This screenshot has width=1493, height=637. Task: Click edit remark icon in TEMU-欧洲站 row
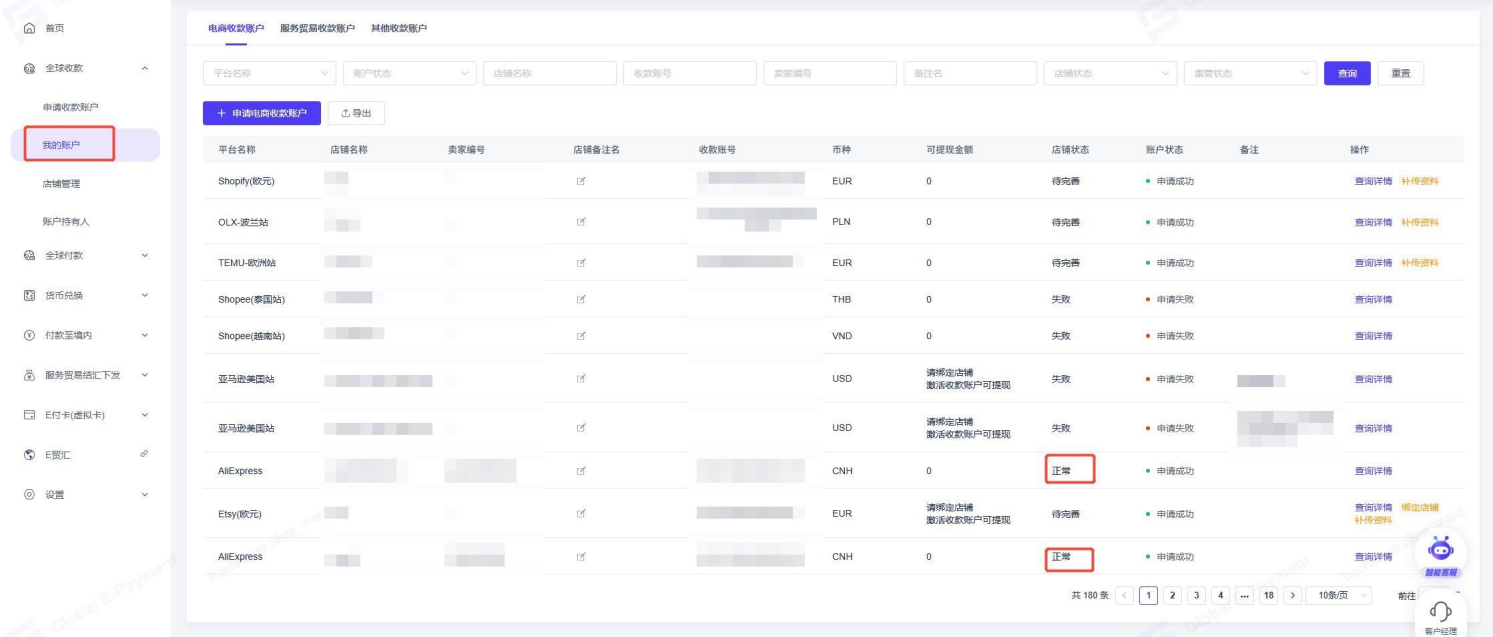point(581,263)
